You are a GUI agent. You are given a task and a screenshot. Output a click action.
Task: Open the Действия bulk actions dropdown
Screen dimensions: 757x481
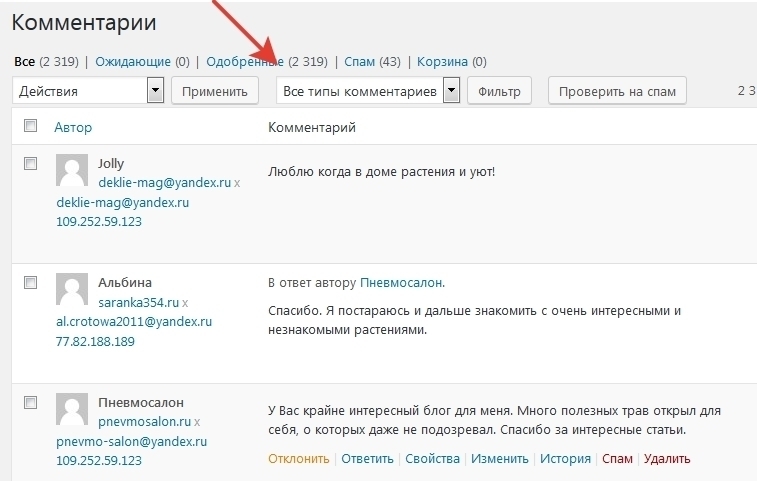[88, 91]
